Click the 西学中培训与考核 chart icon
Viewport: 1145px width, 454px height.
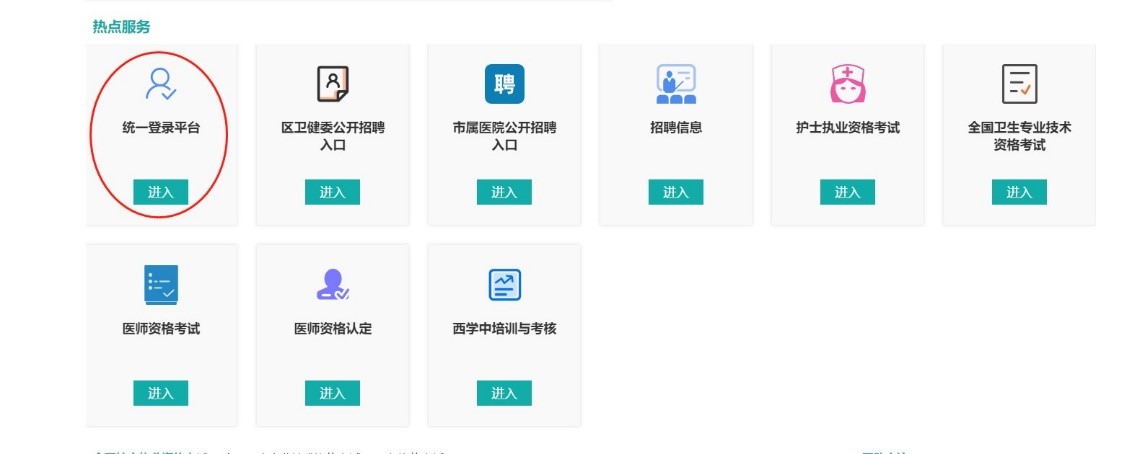coord(504,285)
